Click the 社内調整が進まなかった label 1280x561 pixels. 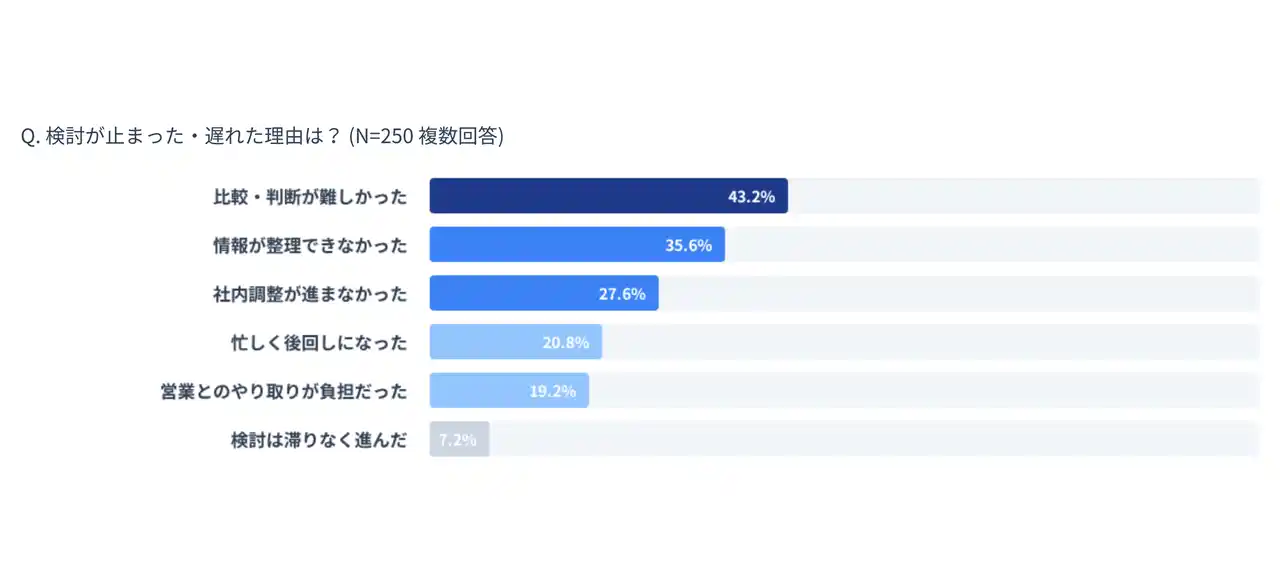310,294
